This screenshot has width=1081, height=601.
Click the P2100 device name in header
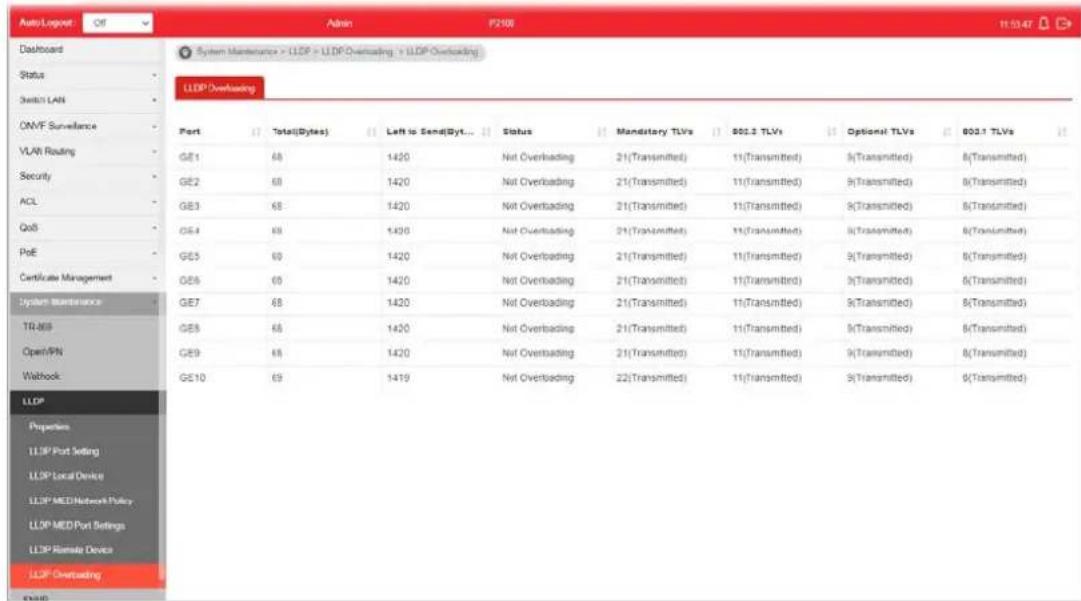point(501,23)
